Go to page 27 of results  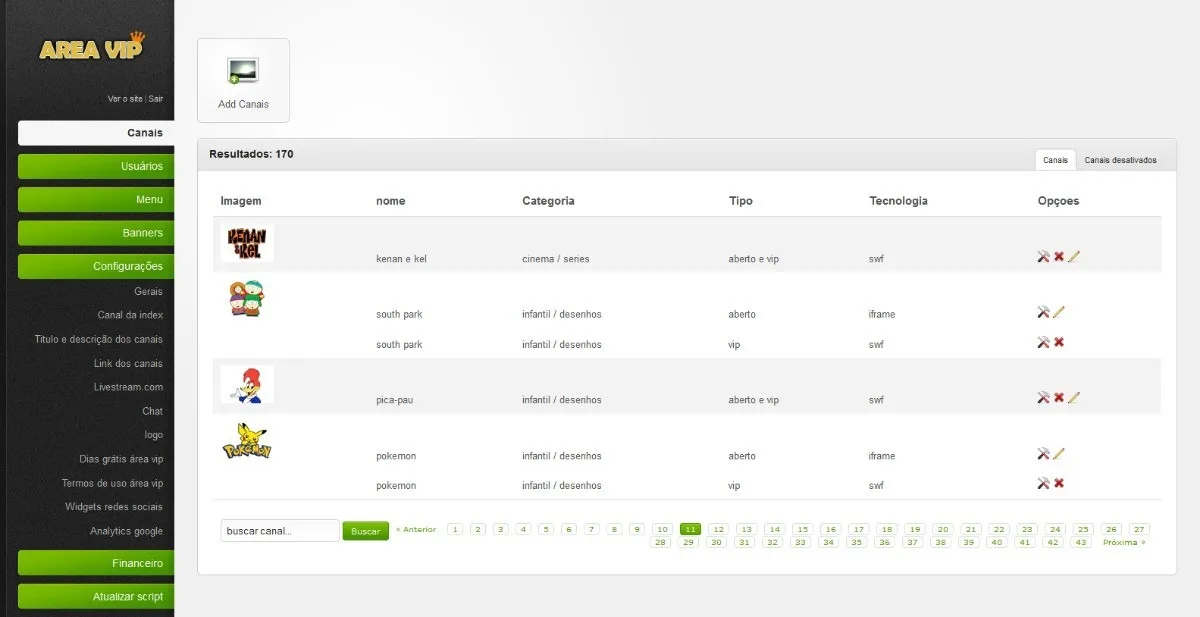click(1139, 529)
